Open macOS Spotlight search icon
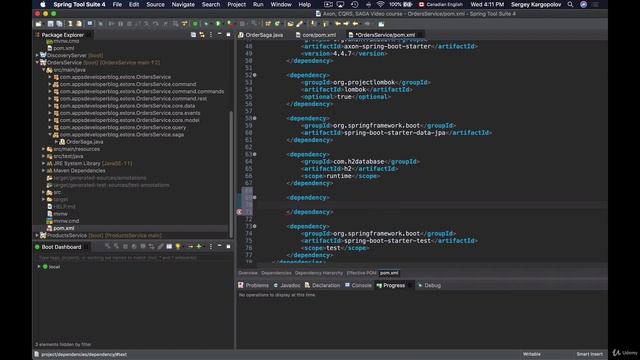Image resolution: width=640 pixels, height=360 pixels. [570, 4]
